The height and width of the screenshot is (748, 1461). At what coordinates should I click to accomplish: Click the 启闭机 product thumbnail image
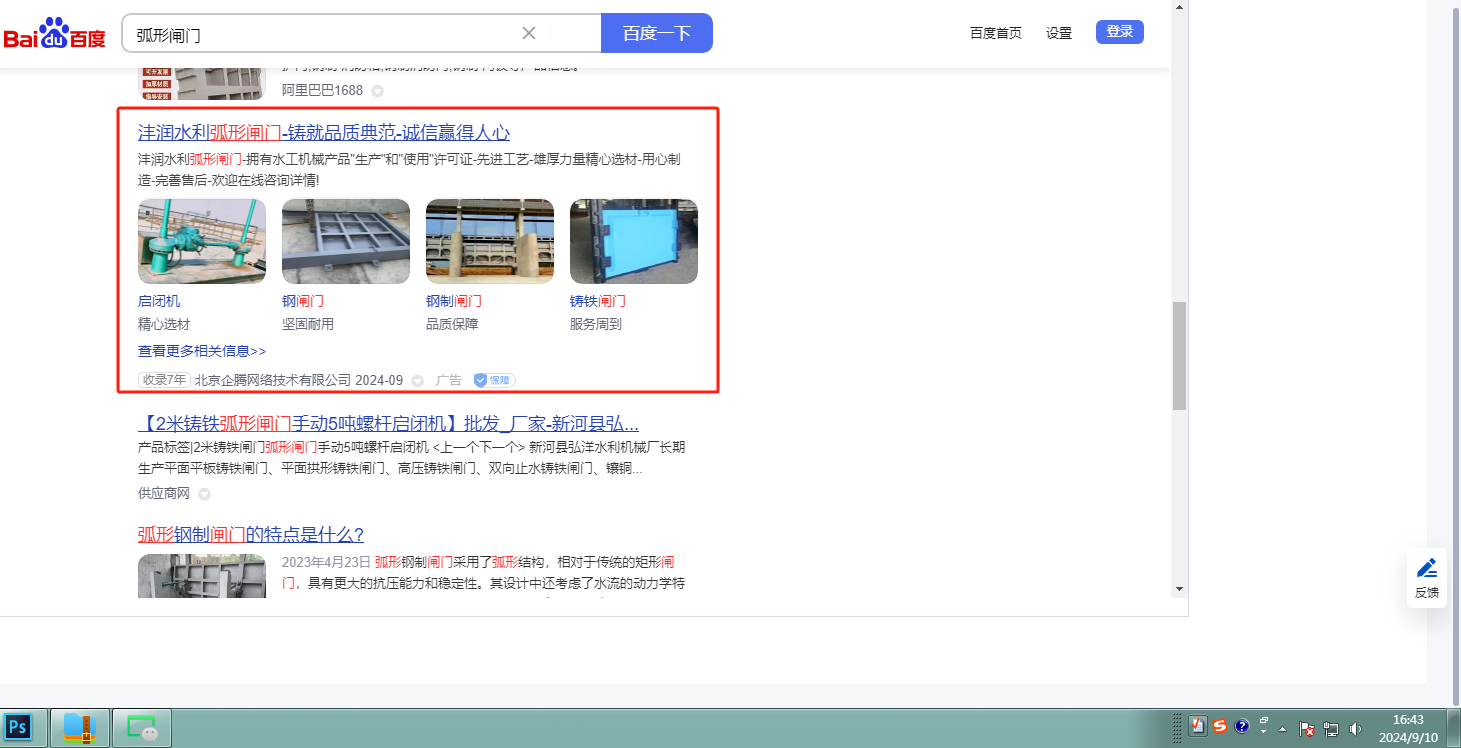click(202, 241)
